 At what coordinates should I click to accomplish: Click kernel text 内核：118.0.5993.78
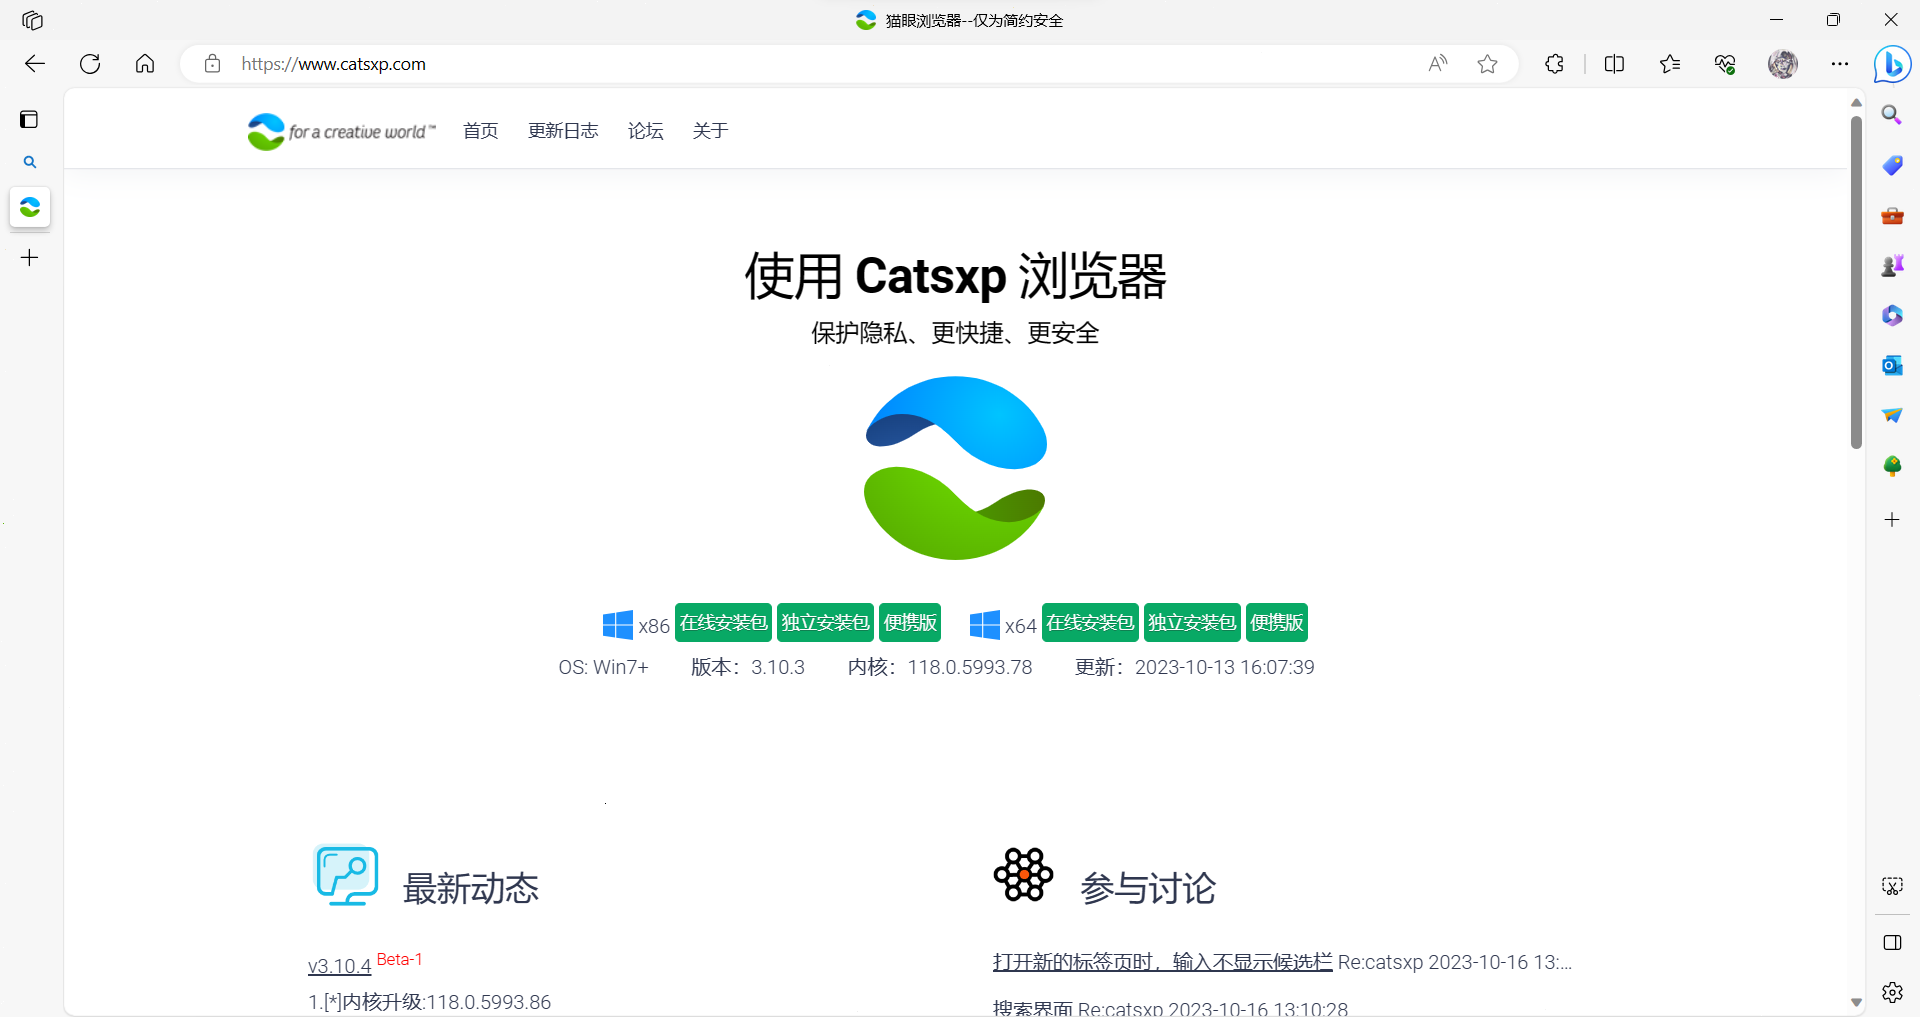click(939, 667)
